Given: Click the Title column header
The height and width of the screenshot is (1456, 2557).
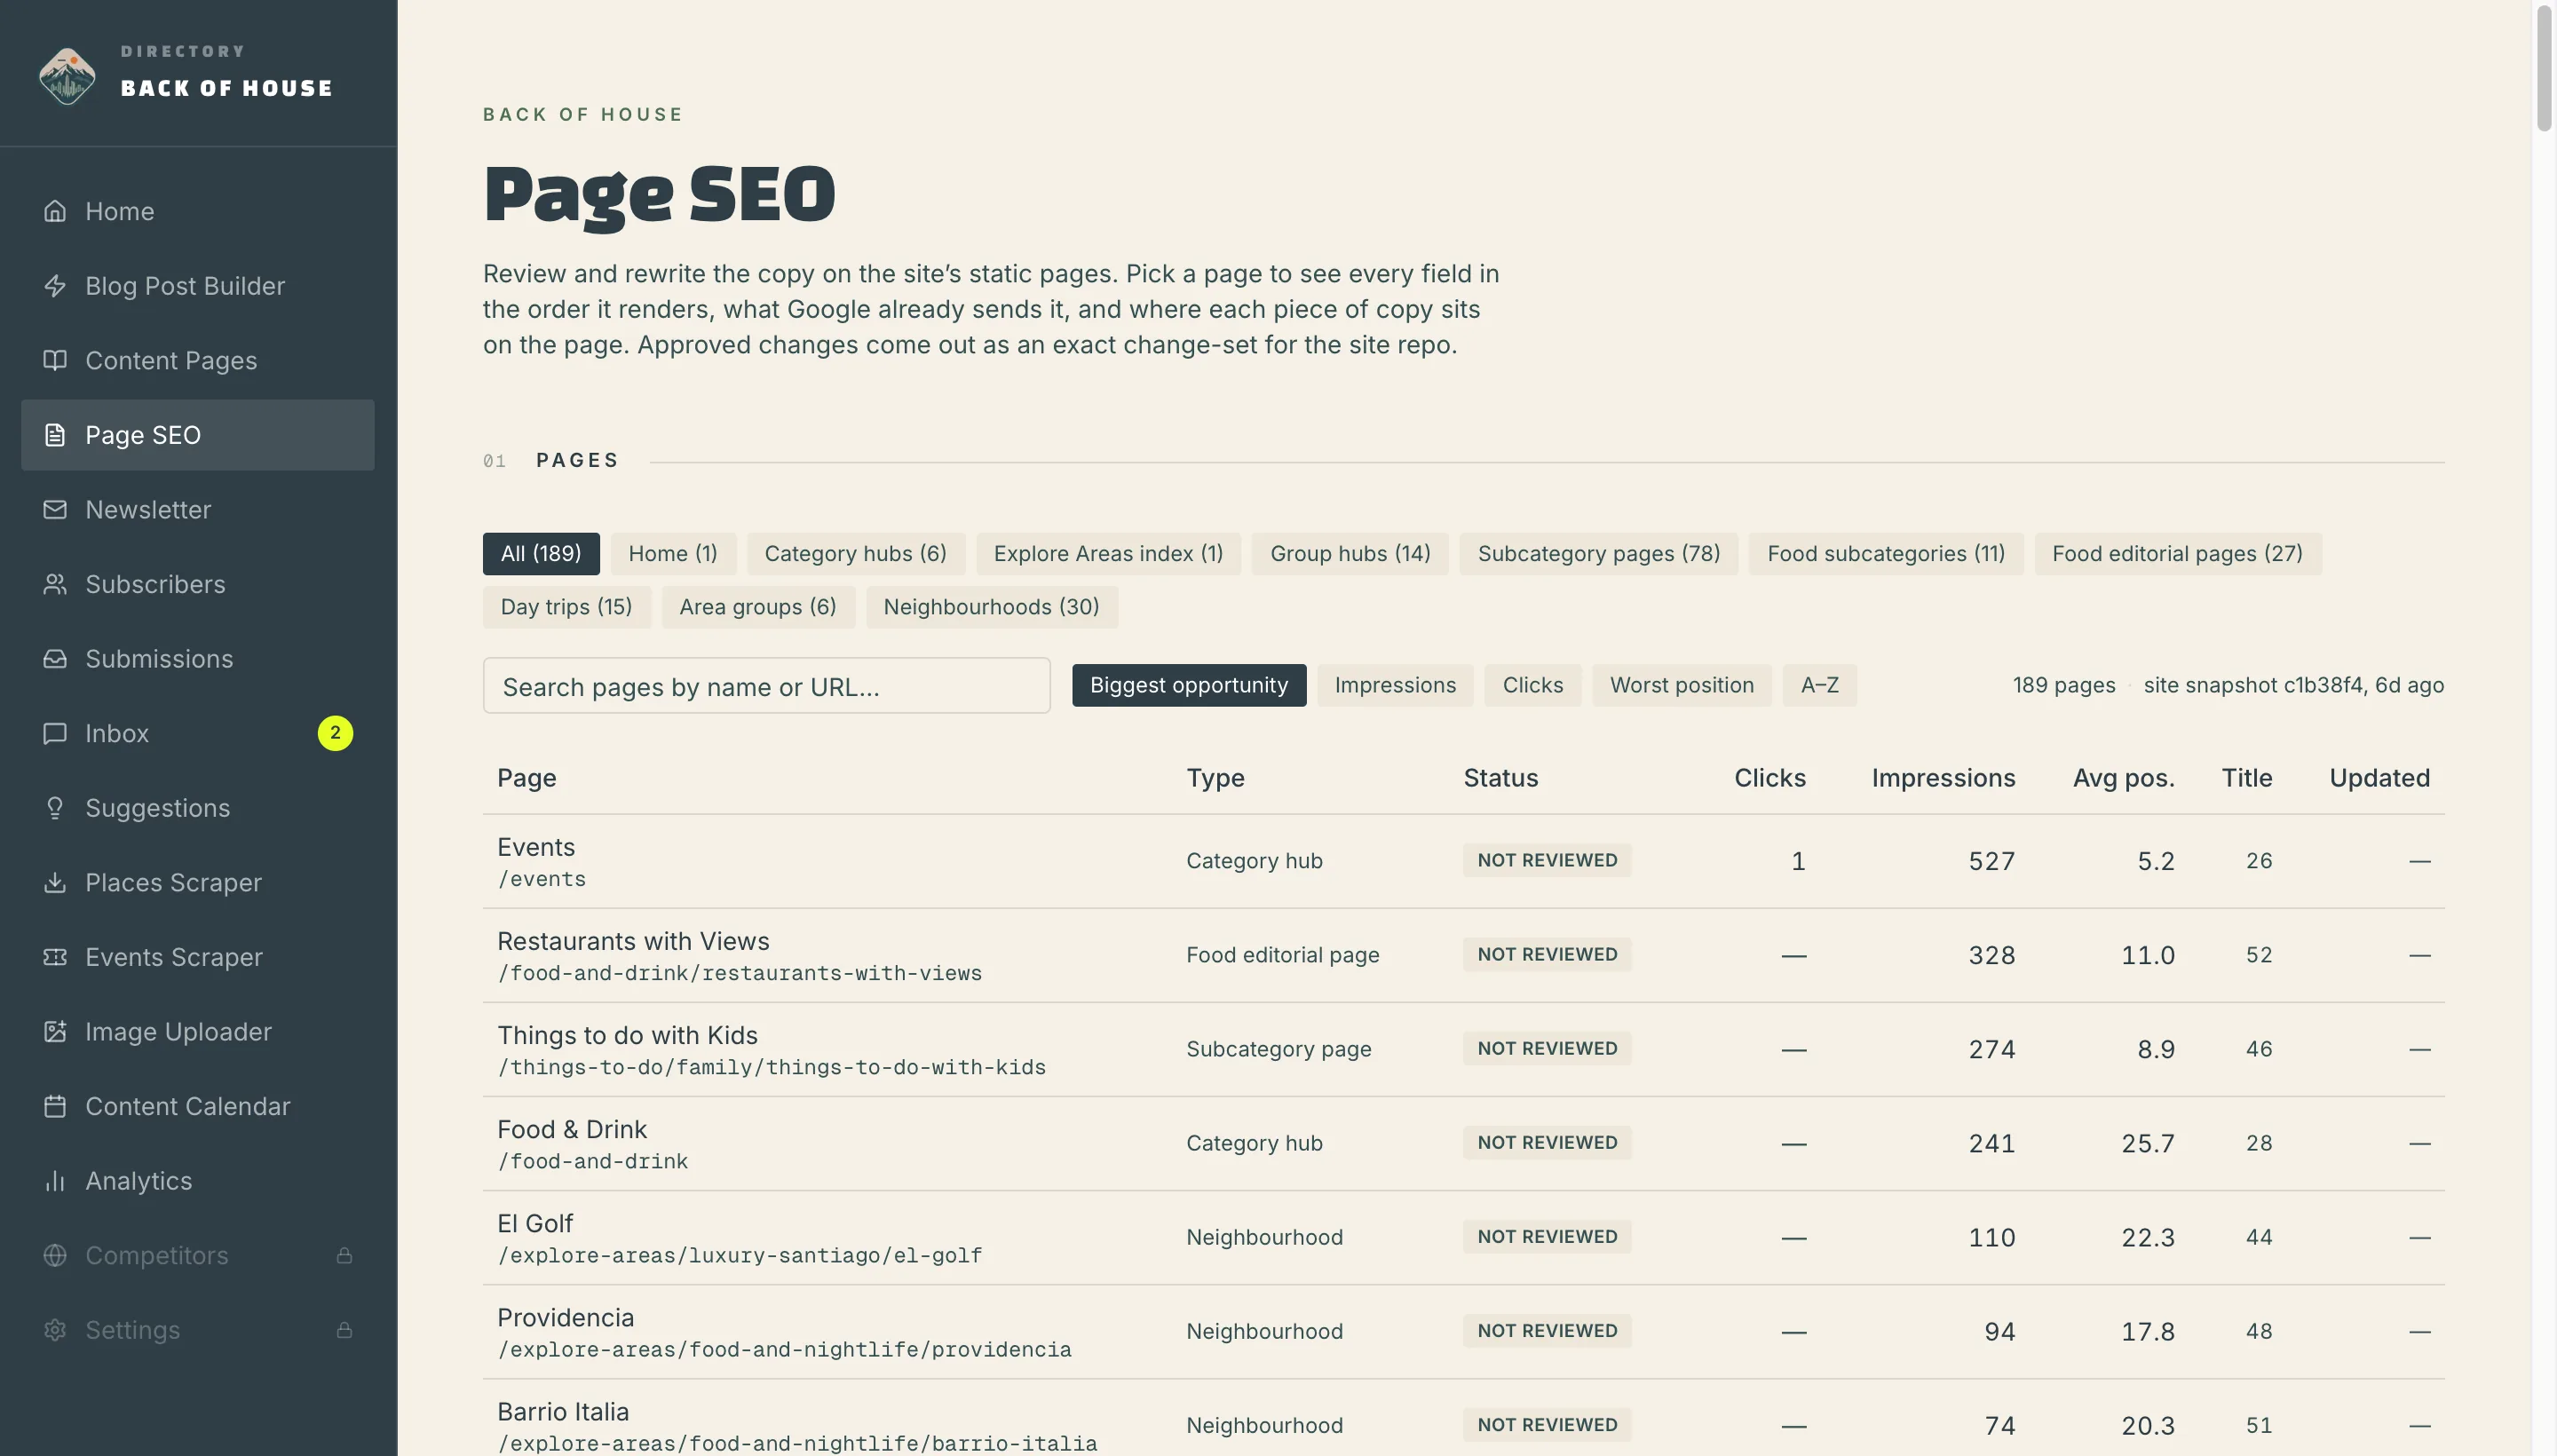Looking at the screenshot, I should coord(2246,778).
